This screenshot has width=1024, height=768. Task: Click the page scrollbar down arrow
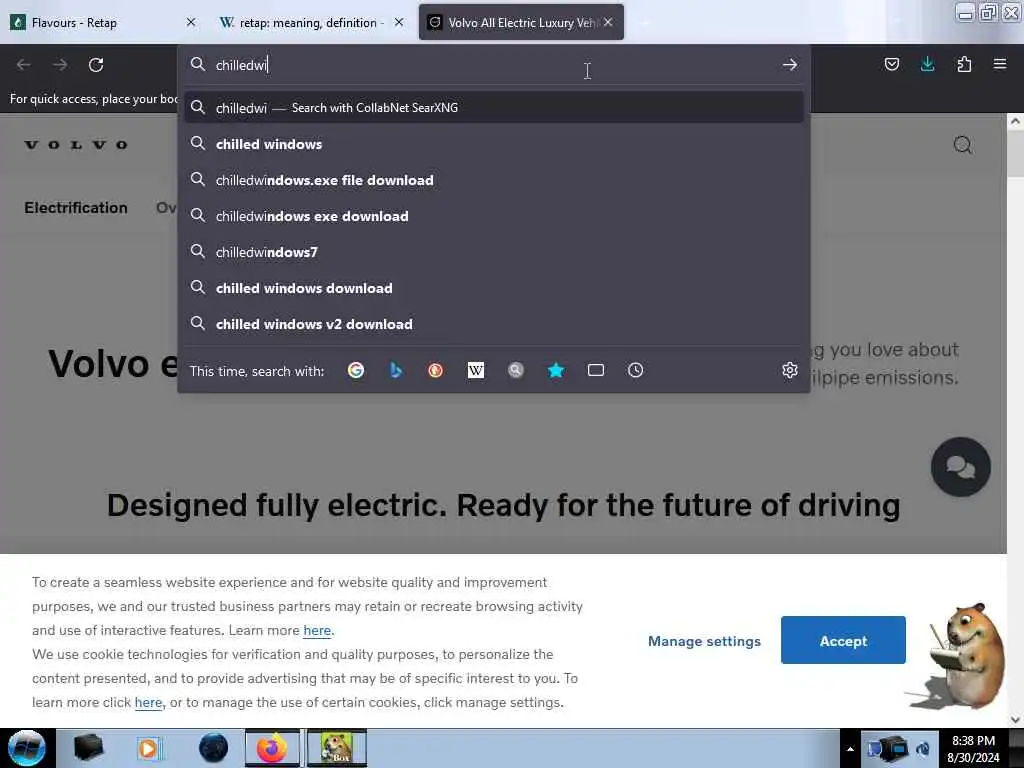click(1015, 720)
